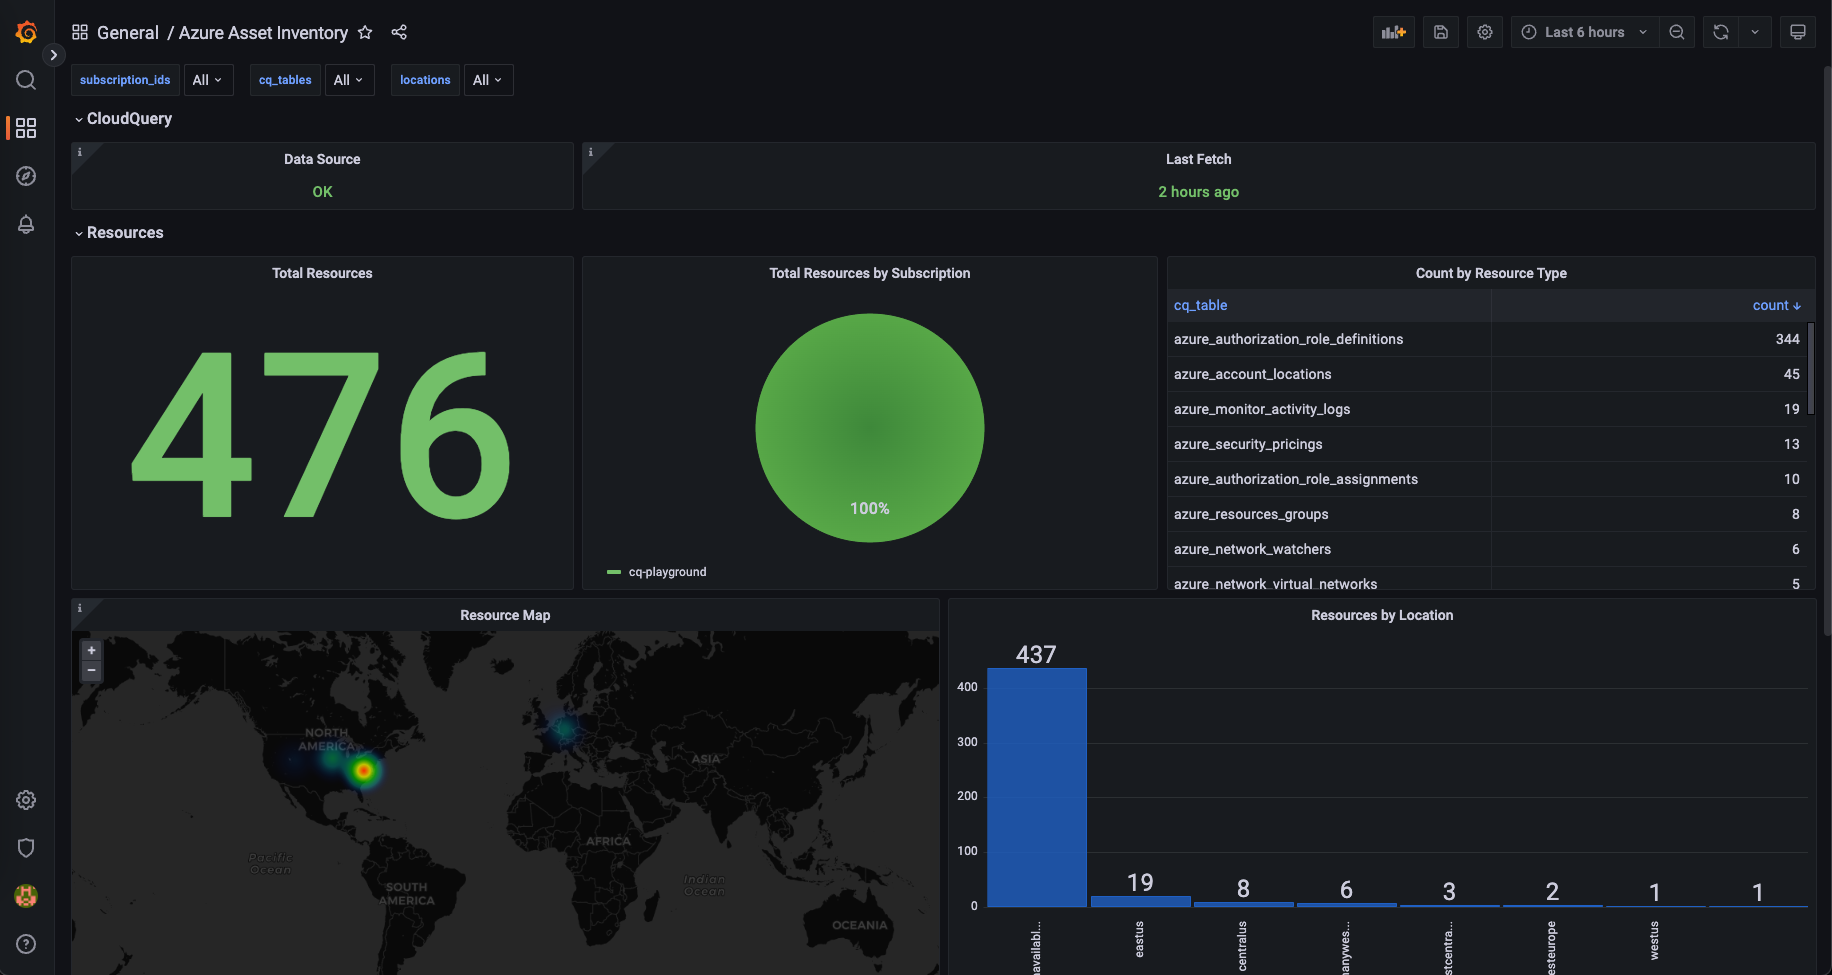Collapse the CloudQuery row
This screenshot has height=975, width=1832.
[x=122, y=118]
